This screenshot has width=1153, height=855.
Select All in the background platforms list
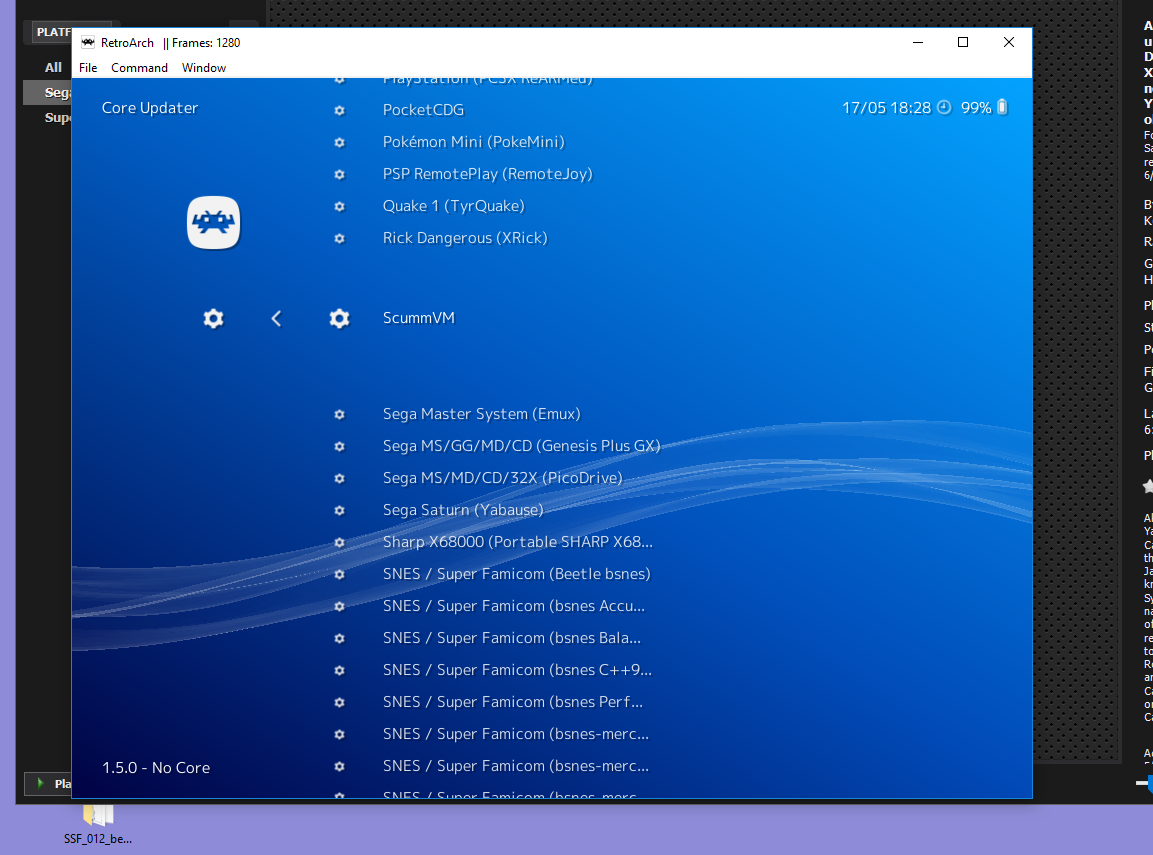click(53, 68)
